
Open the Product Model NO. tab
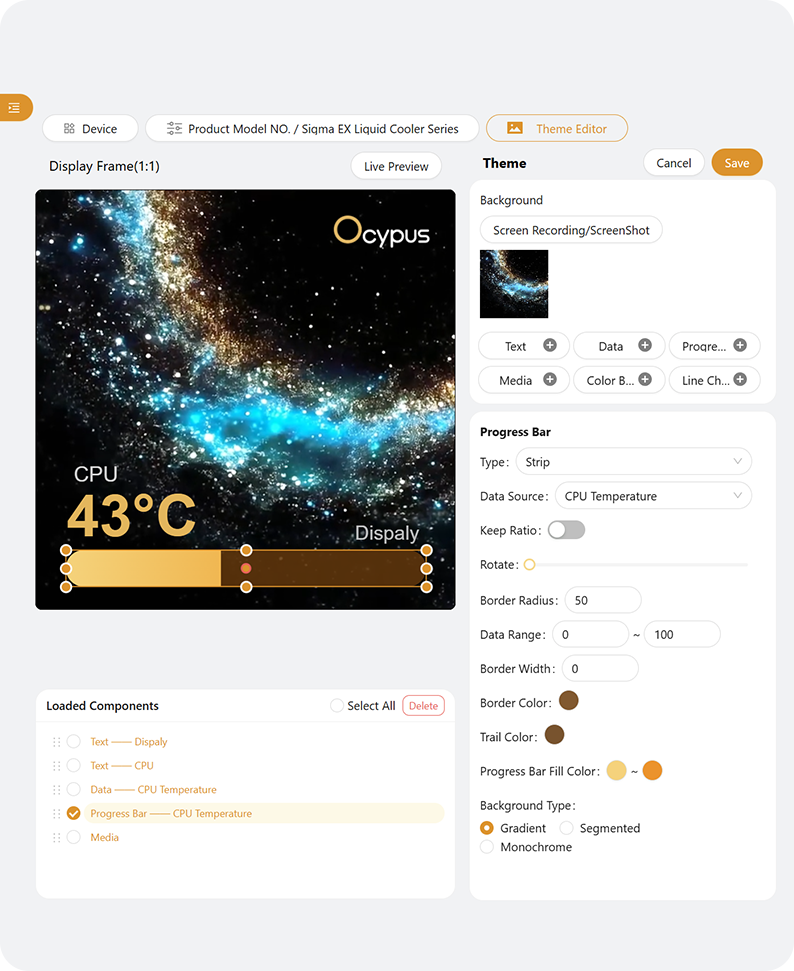pyautogui.click(x=312, y=128)
